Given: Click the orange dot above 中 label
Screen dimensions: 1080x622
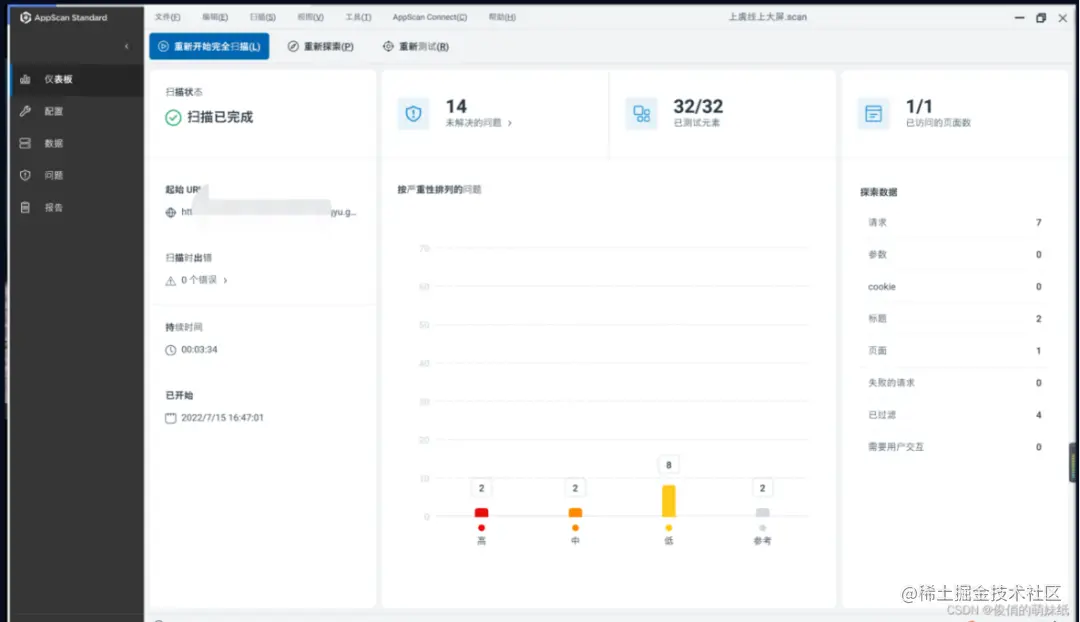Looking at the screenshot, I should pyautogui.click(x=575, y=528).
